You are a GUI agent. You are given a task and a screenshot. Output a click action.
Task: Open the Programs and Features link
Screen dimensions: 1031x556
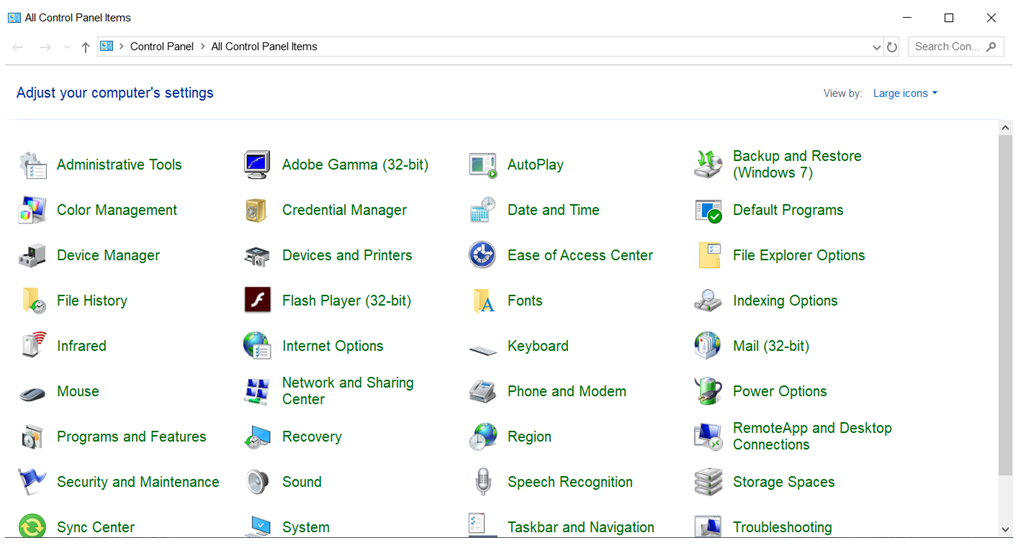click(x=131, y=437)
